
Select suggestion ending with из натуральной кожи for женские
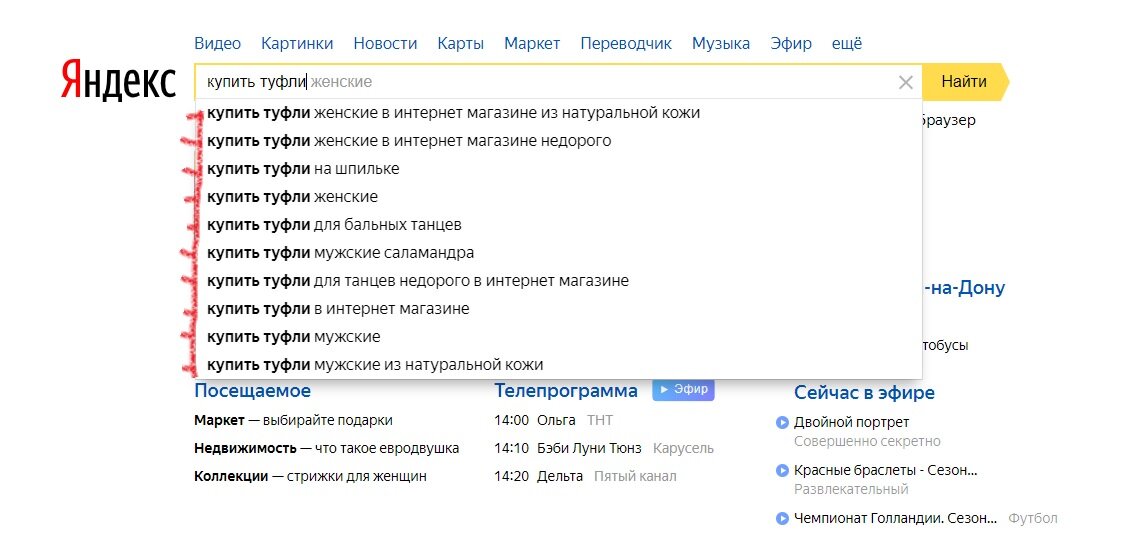tap(558, 113)
